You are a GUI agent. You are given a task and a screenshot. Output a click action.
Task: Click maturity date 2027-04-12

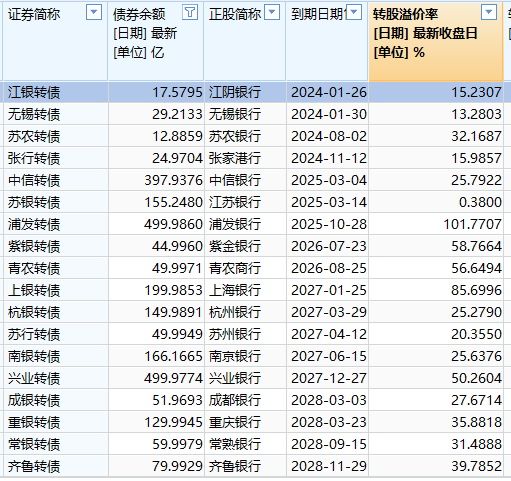point(328,334)
